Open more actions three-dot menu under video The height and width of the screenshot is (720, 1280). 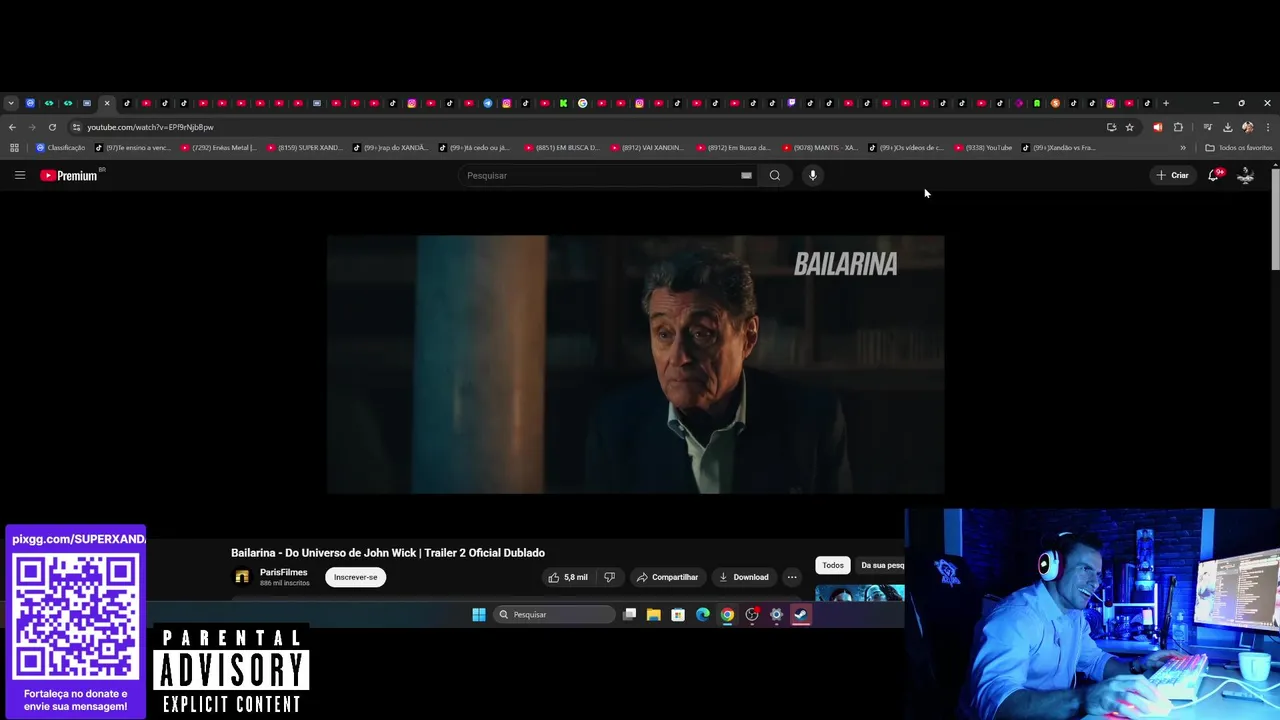pyautogui.click(x=791, y=577)
